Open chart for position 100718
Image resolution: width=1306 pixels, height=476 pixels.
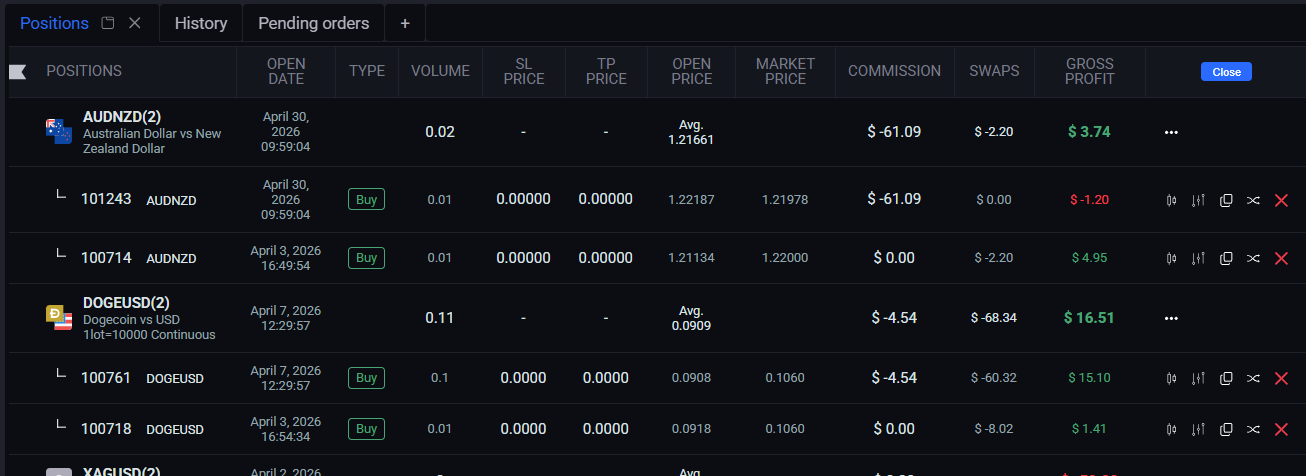click(1171, 429)
